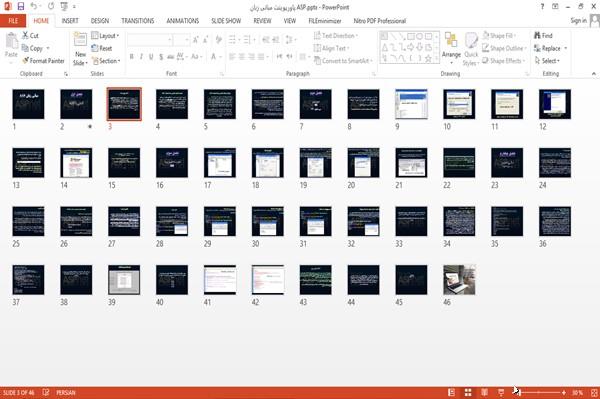The height and width of the screenshot is (399, 600).
Task: Toggle Slide Sorter view button
Action: [x=468, y=392]
